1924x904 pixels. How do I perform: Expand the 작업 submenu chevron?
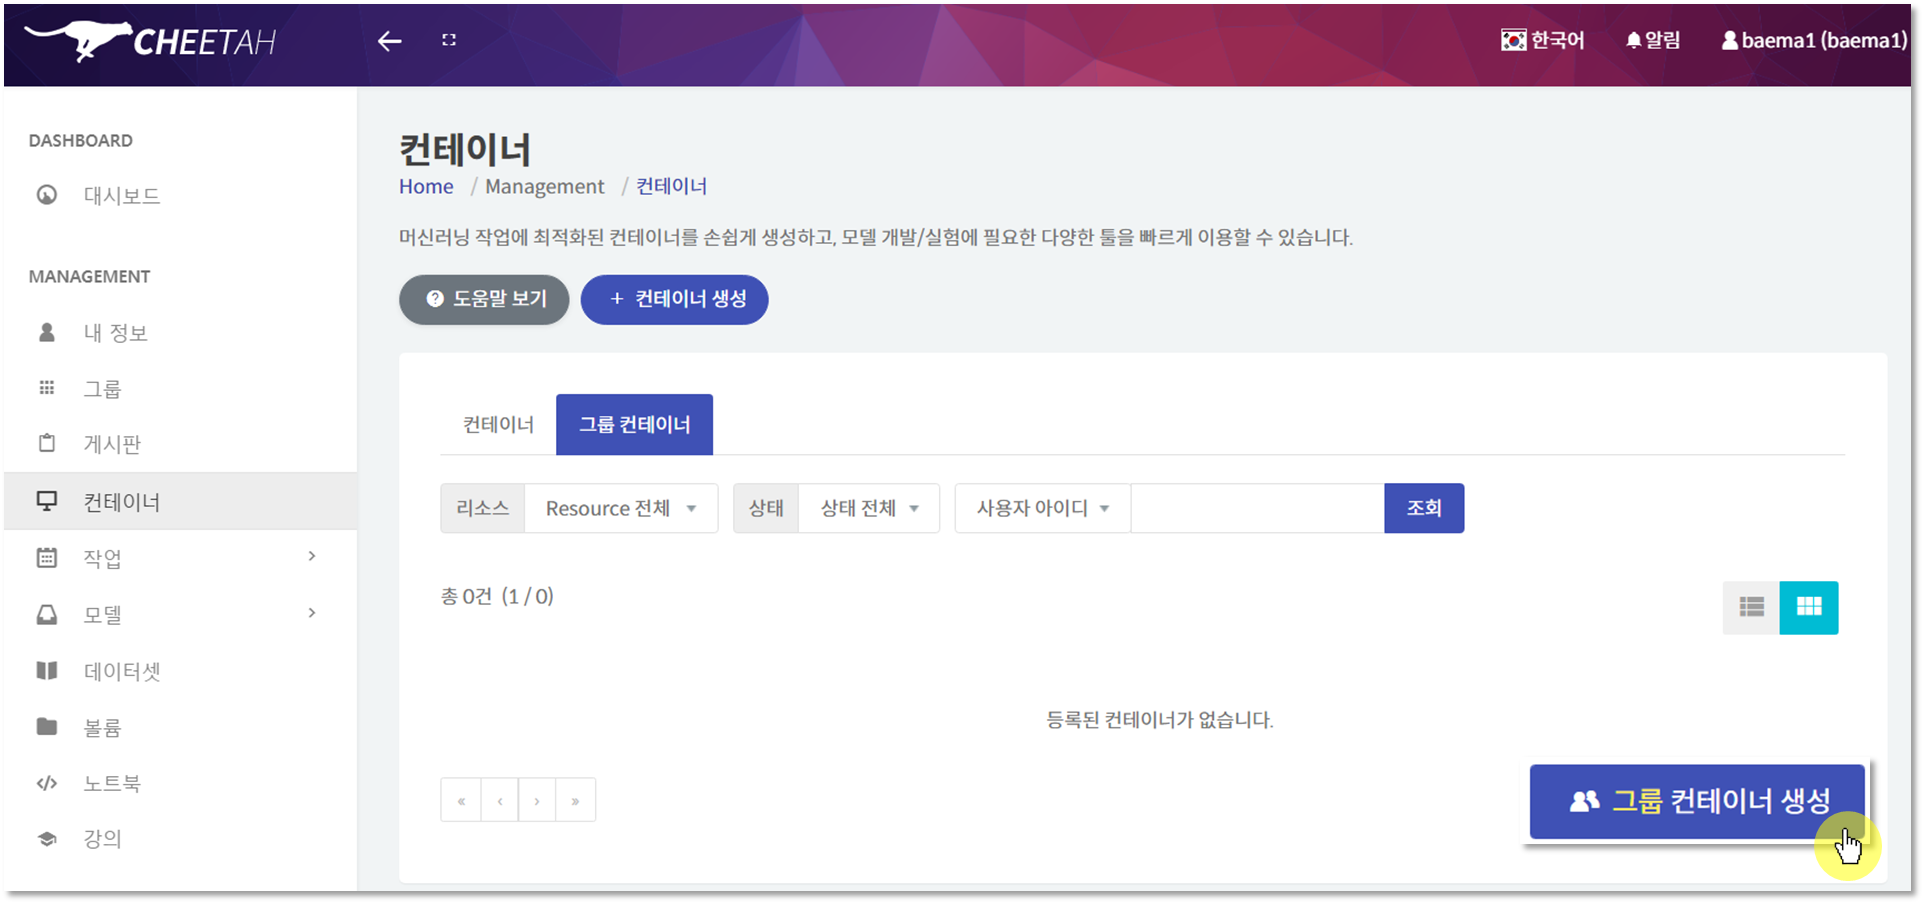(312, 556)
